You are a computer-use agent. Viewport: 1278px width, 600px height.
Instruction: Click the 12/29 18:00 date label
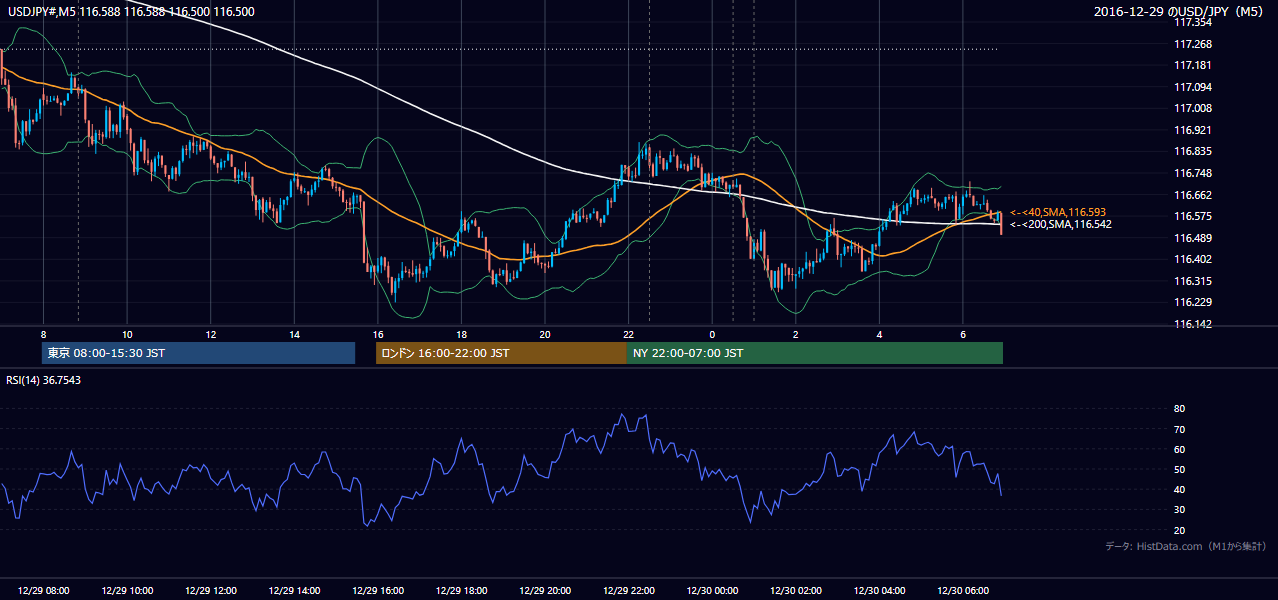[462, 591]
